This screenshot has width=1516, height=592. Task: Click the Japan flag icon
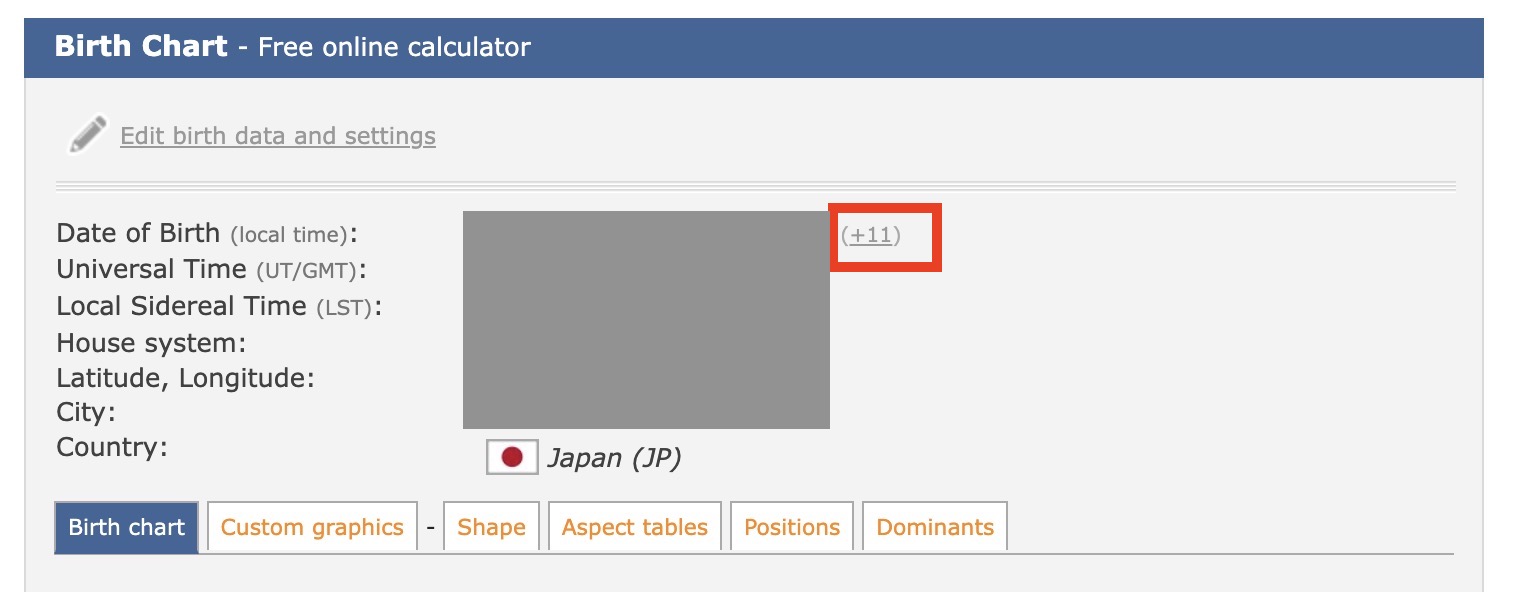(512, 458)
